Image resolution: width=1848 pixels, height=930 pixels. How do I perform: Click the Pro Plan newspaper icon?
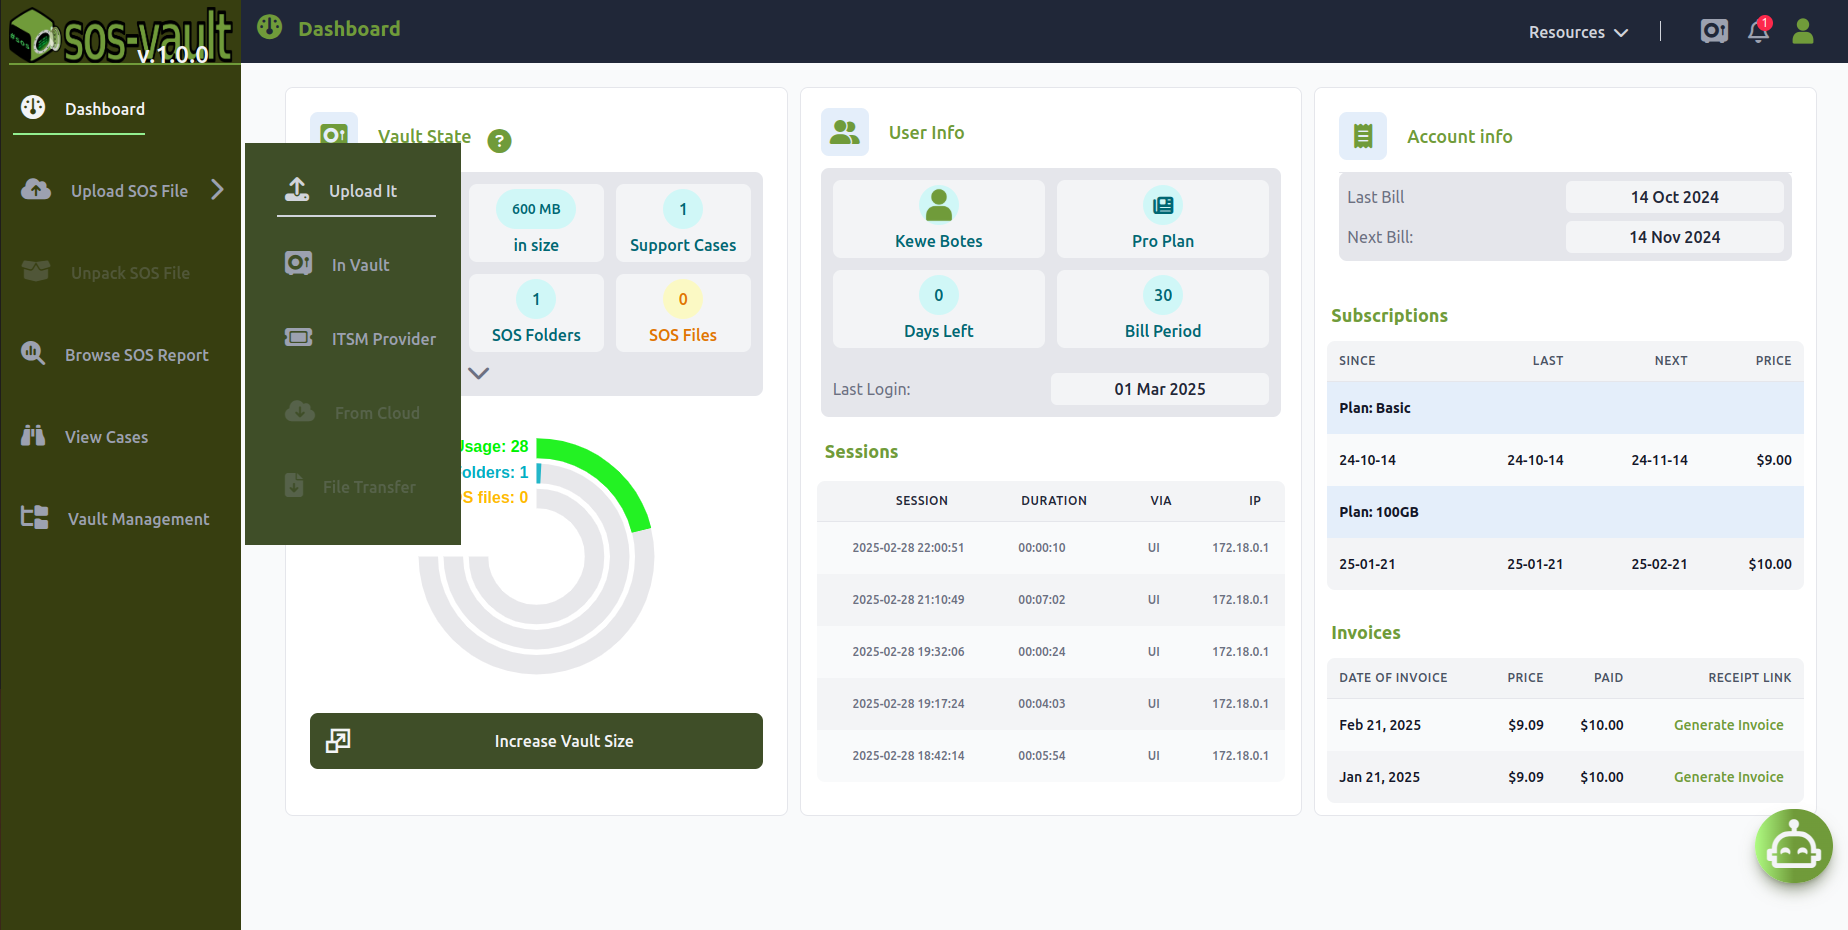(x=1163, y=205)
